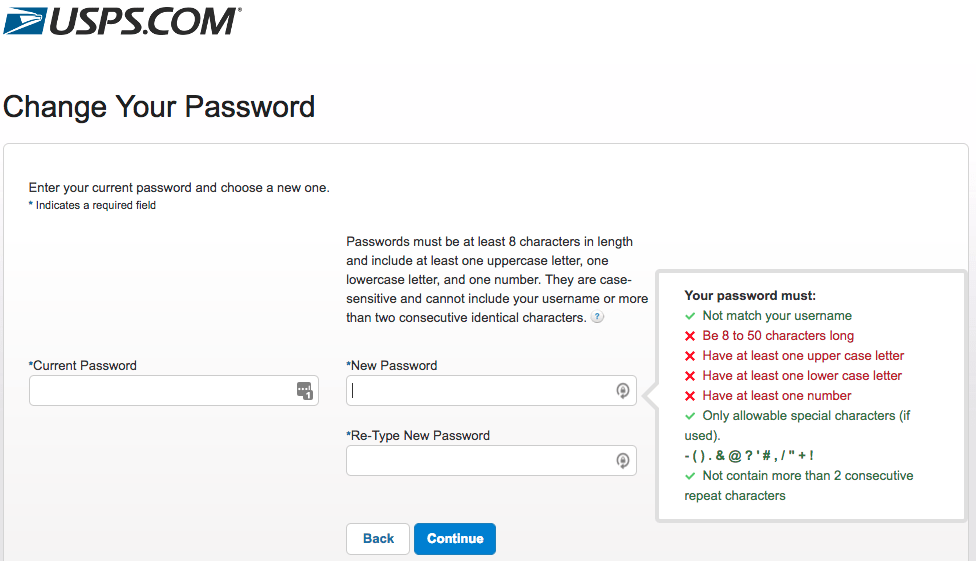
Task: Click the "Your password must:" tooltip title
Action: point(750,296)
